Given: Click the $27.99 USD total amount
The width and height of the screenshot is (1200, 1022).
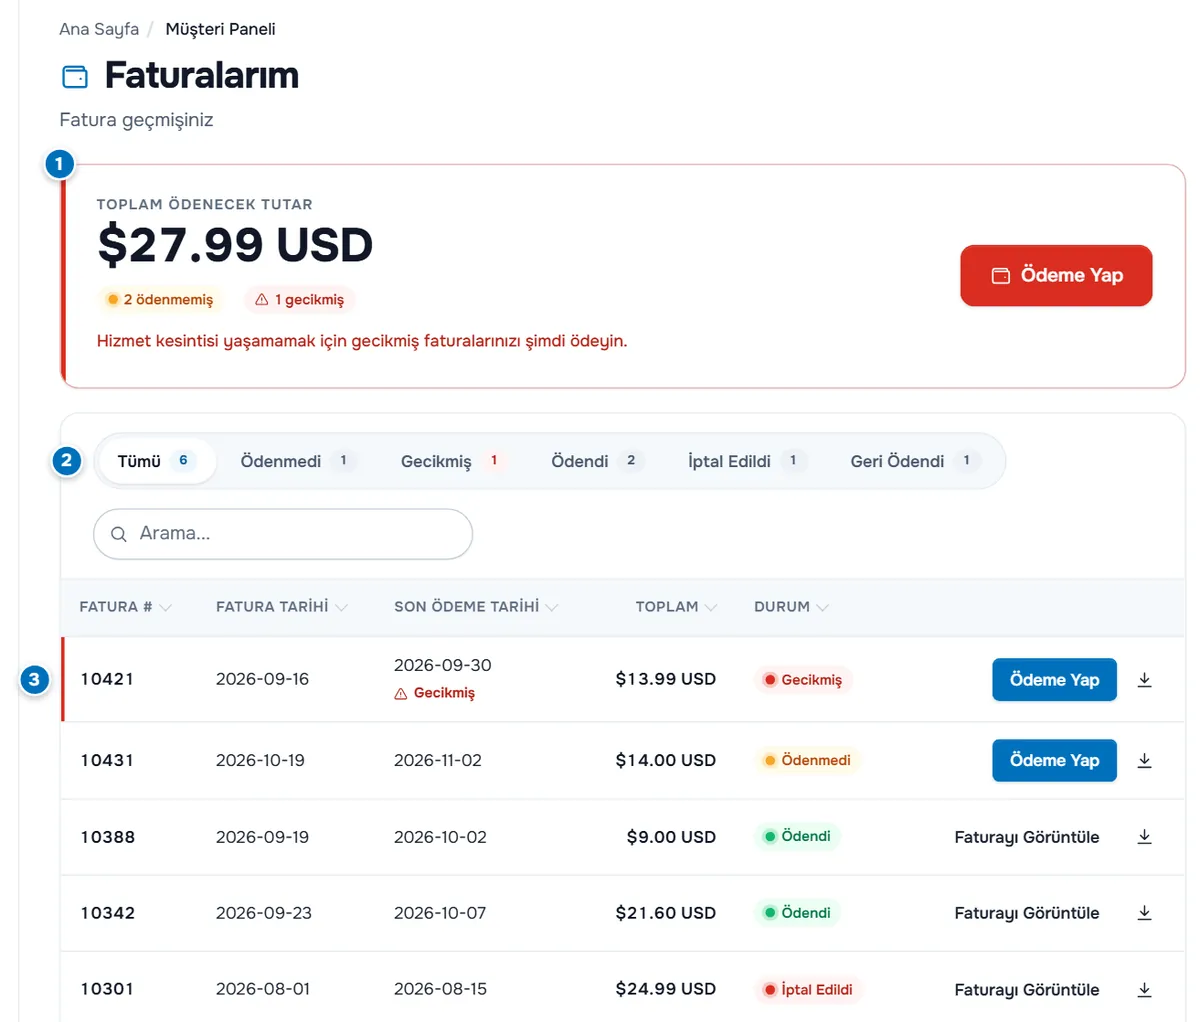Looking at the screenshot, I should point(235,245).
